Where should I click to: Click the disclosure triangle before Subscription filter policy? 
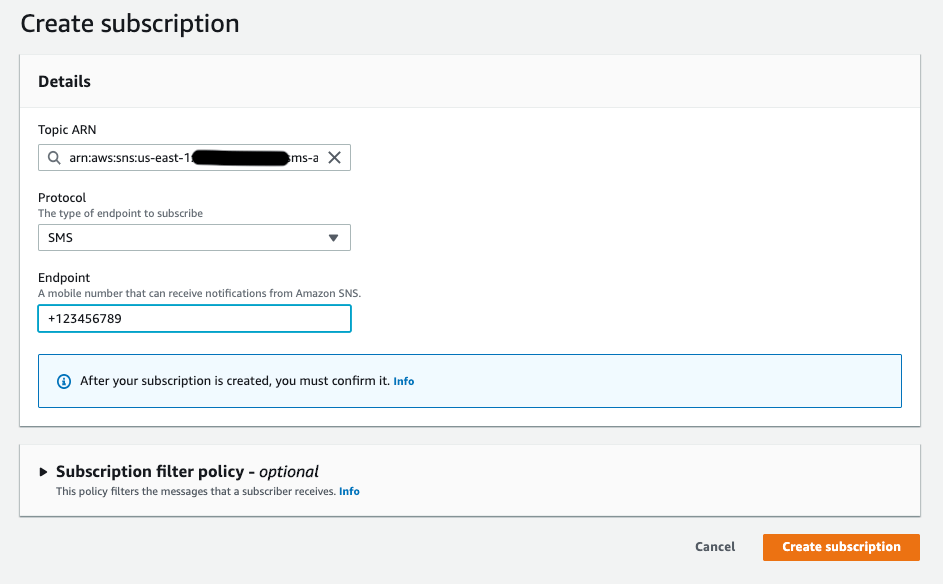tap(41, 471)
